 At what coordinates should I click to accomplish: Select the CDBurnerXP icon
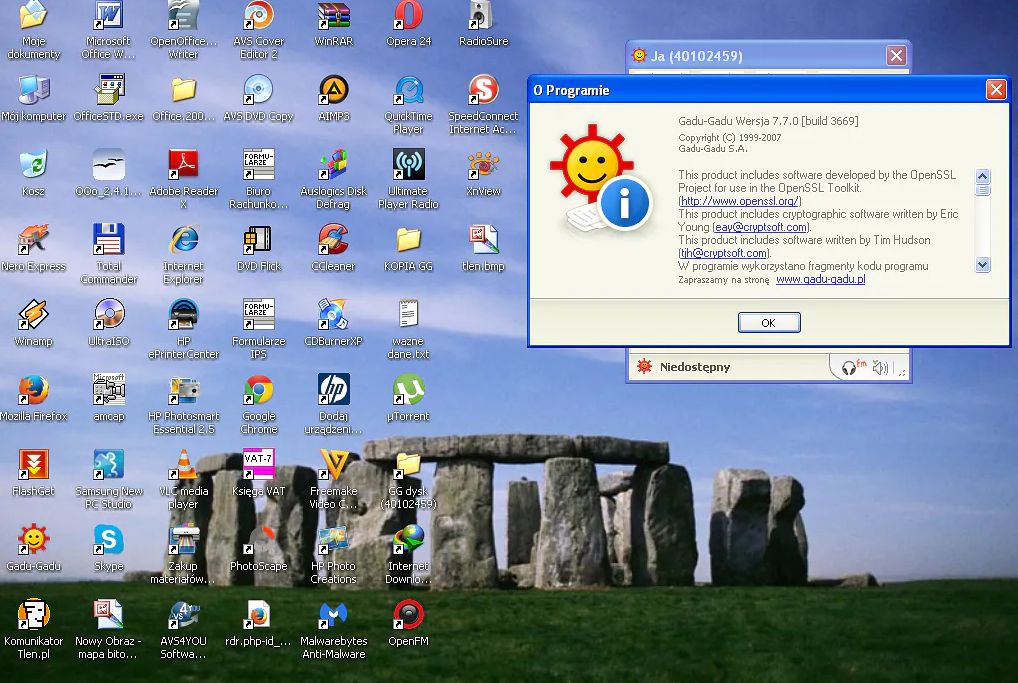point(334,323)
